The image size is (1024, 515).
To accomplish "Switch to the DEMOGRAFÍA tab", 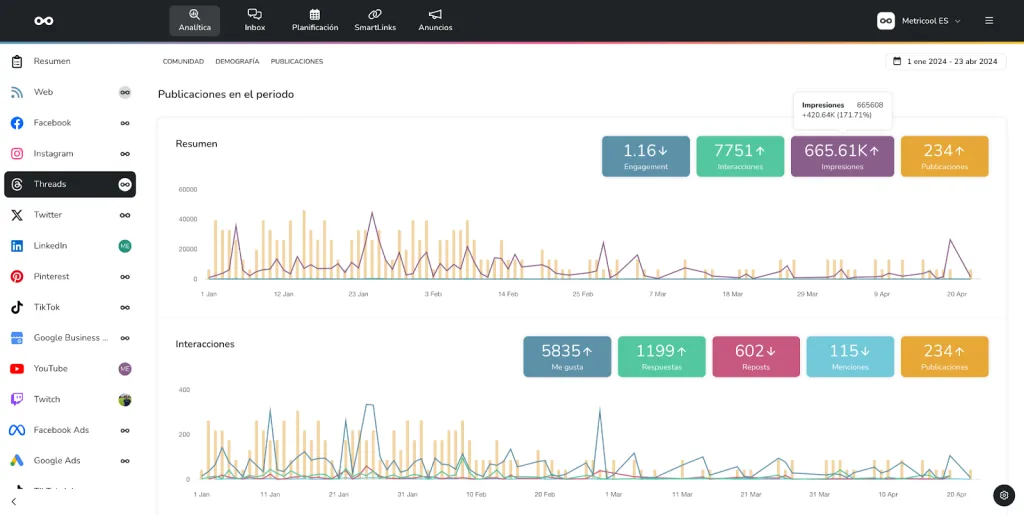I will coord(237,61).
